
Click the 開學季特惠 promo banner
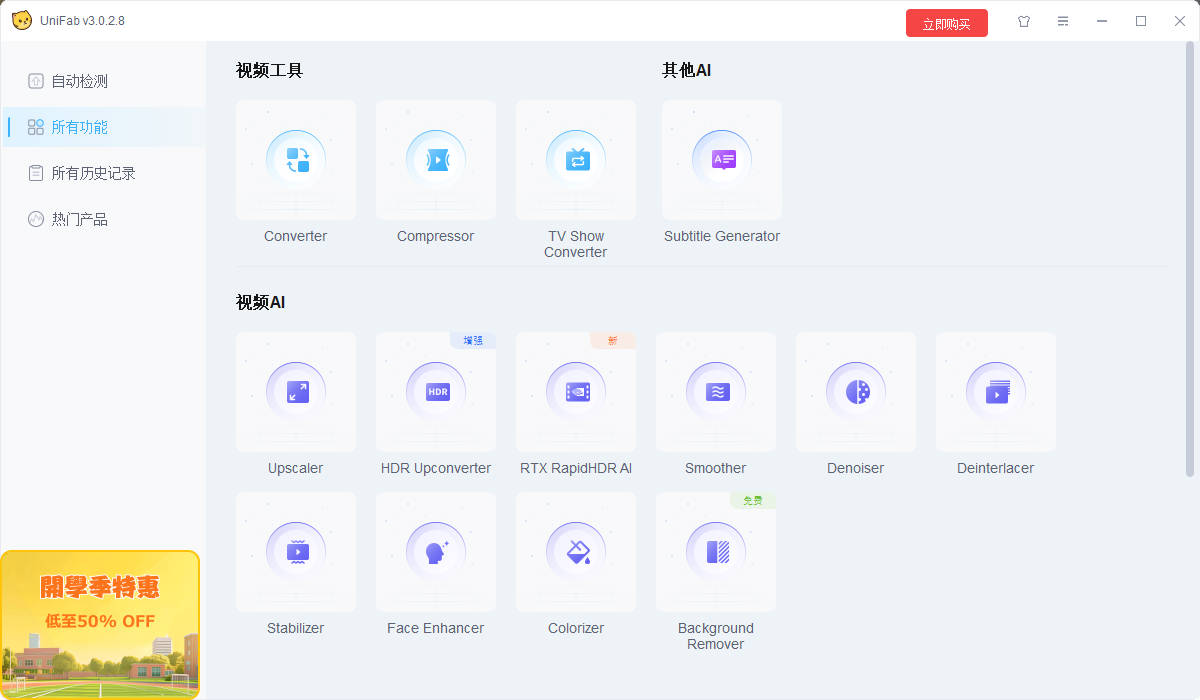pyautogui.click(x=100, y=624)
